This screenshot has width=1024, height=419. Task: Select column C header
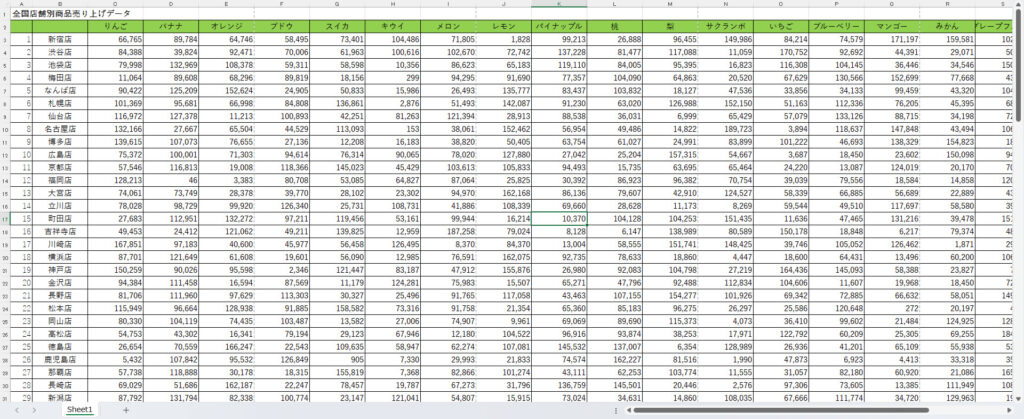coord(115,4)
